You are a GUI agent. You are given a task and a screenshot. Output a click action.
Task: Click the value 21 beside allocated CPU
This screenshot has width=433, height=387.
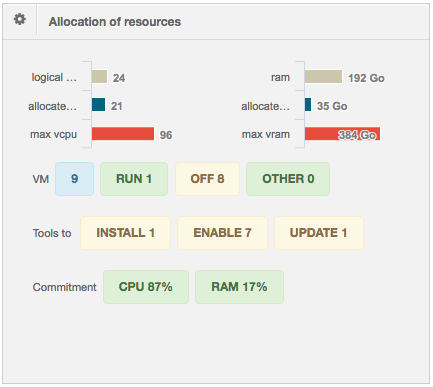coord(116,106)
